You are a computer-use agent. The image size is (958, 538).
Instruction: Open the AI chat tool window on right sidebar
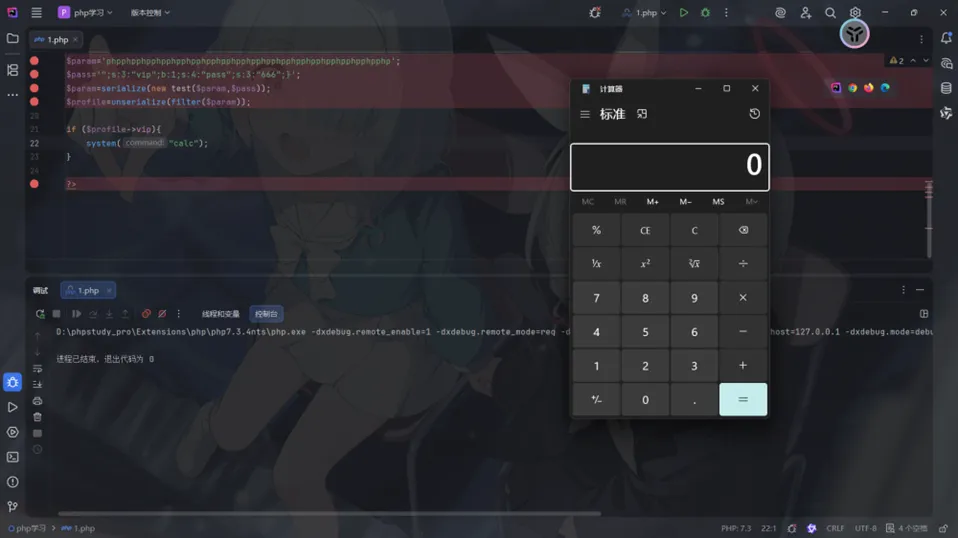946,64
